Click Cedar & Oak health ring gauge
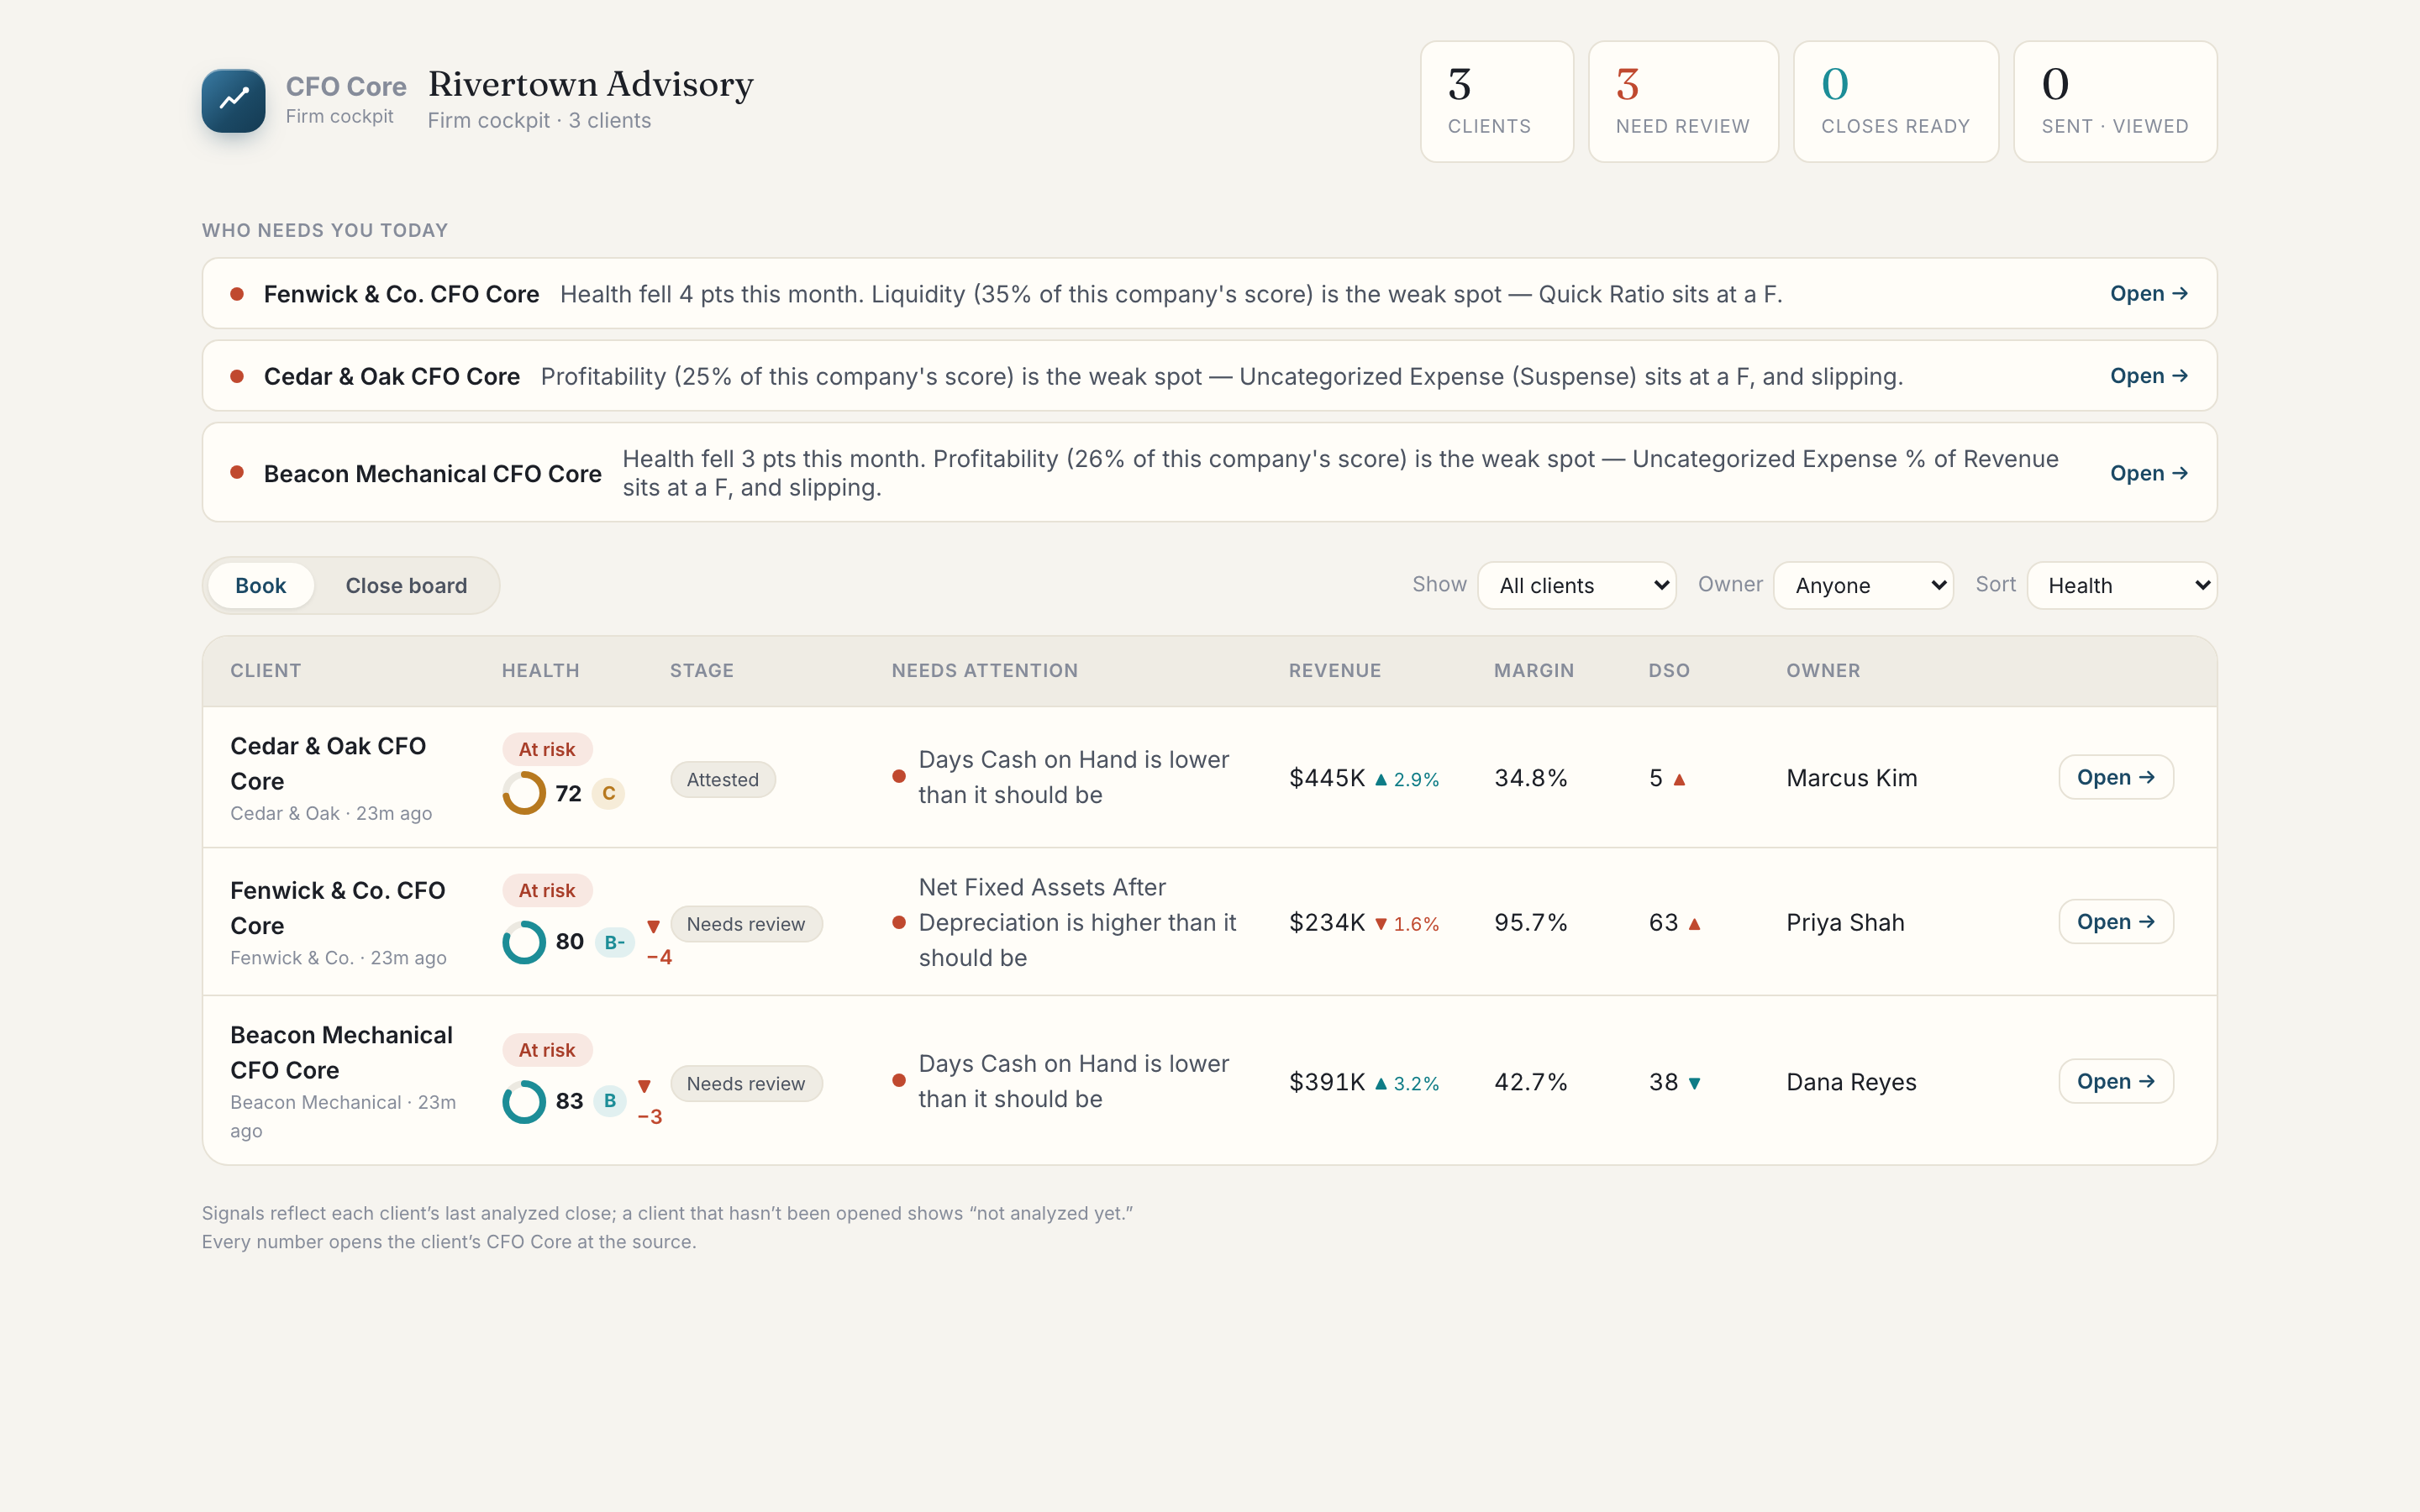Image resolution: width=2420 pixels, height=1512 pixels. coord(524,793)
